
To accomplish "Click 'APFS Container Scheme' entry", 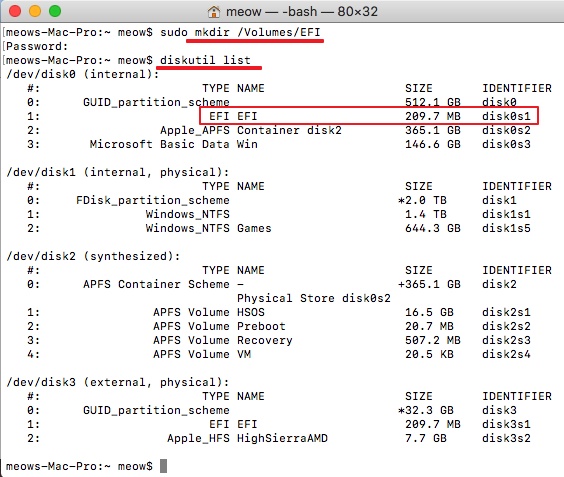I will coord(156,285).
